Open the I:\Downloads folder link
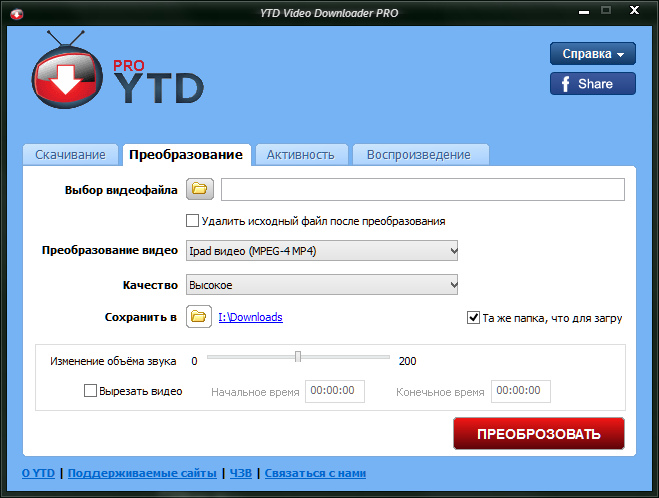Image resolution: width=659 pixels, height=498 pixels. (x=250, y=317)
